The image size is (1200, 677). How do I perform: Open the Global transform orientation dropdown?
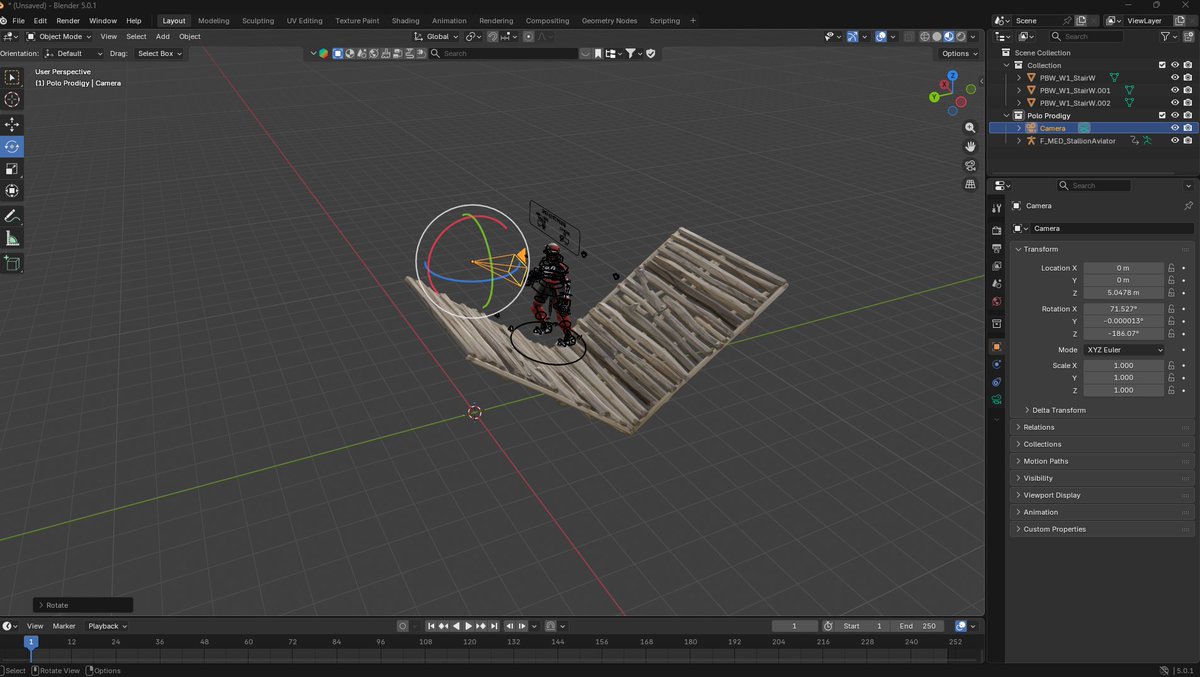(x=437, y=36)
